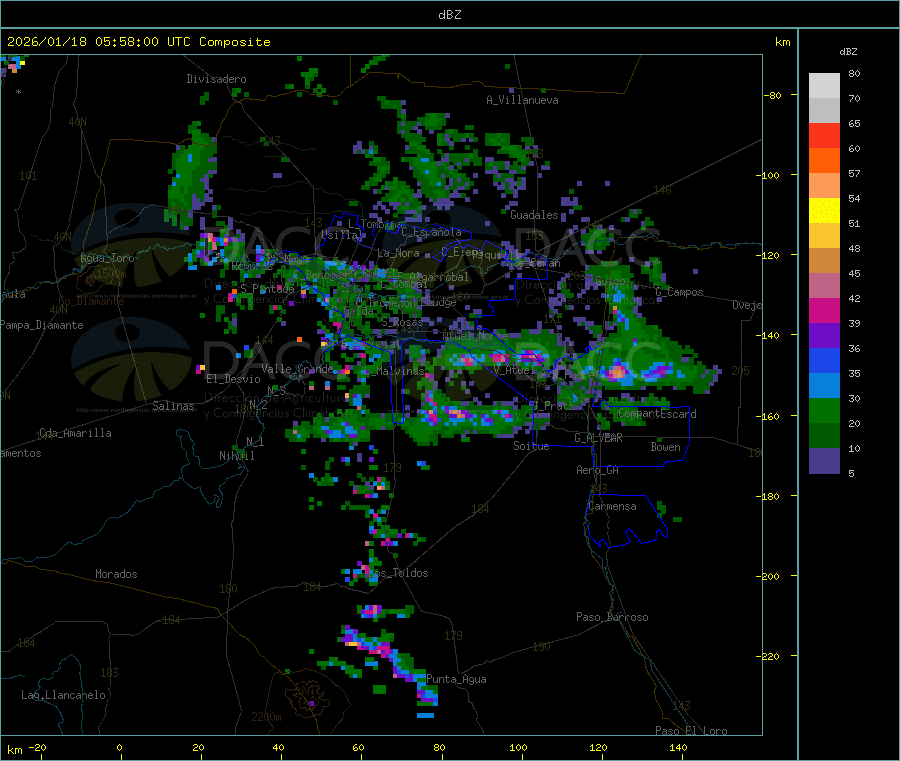Click the Salinas place label
The image size is (900, 761).
pyautogui.click(x=173, y=406)
